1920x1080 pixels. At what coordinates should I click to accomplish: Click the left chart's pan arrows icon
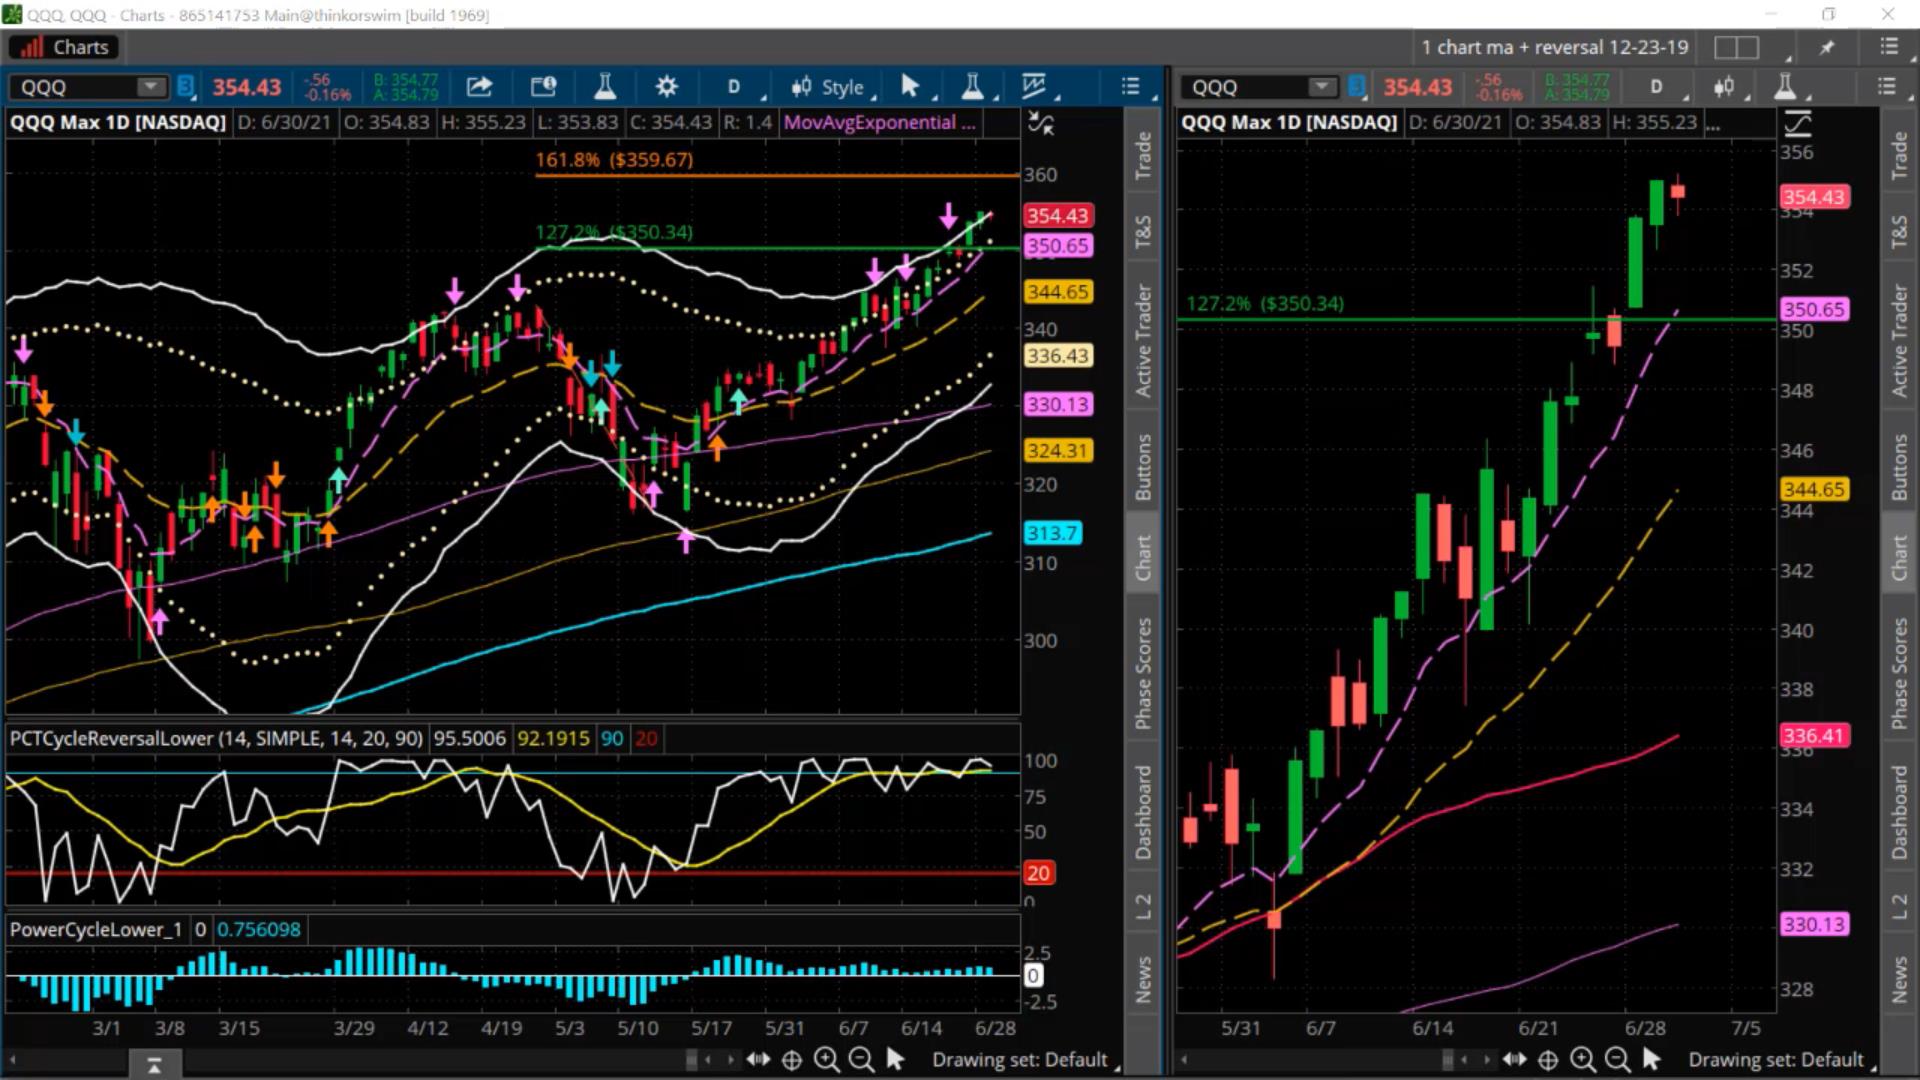(x=758, y=1060)
